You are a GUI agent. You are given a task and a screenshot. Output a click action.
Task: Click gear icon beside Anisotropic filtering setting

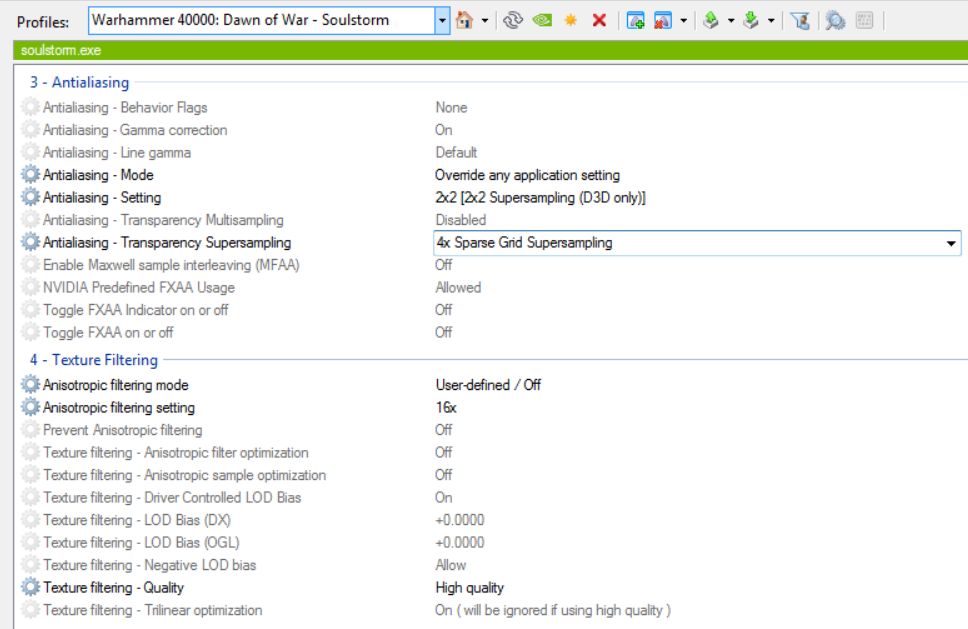pyautogui.click(x=30, y=407)
